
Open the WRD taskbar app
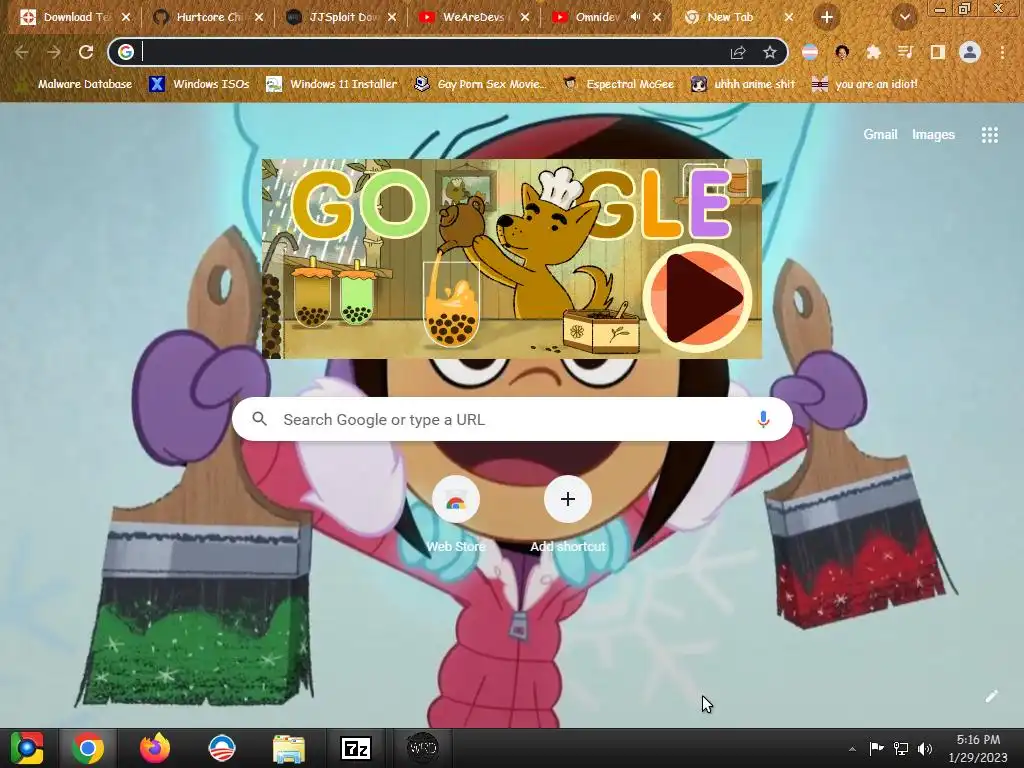(x=423, y=748)
